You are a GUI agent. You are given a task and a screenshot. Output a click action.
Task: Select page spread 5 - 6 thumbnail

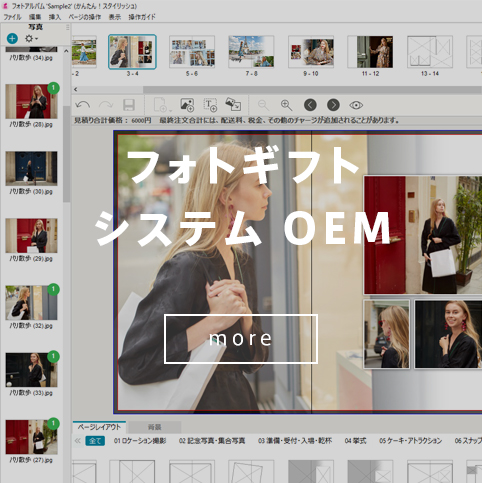click(192, 52)
